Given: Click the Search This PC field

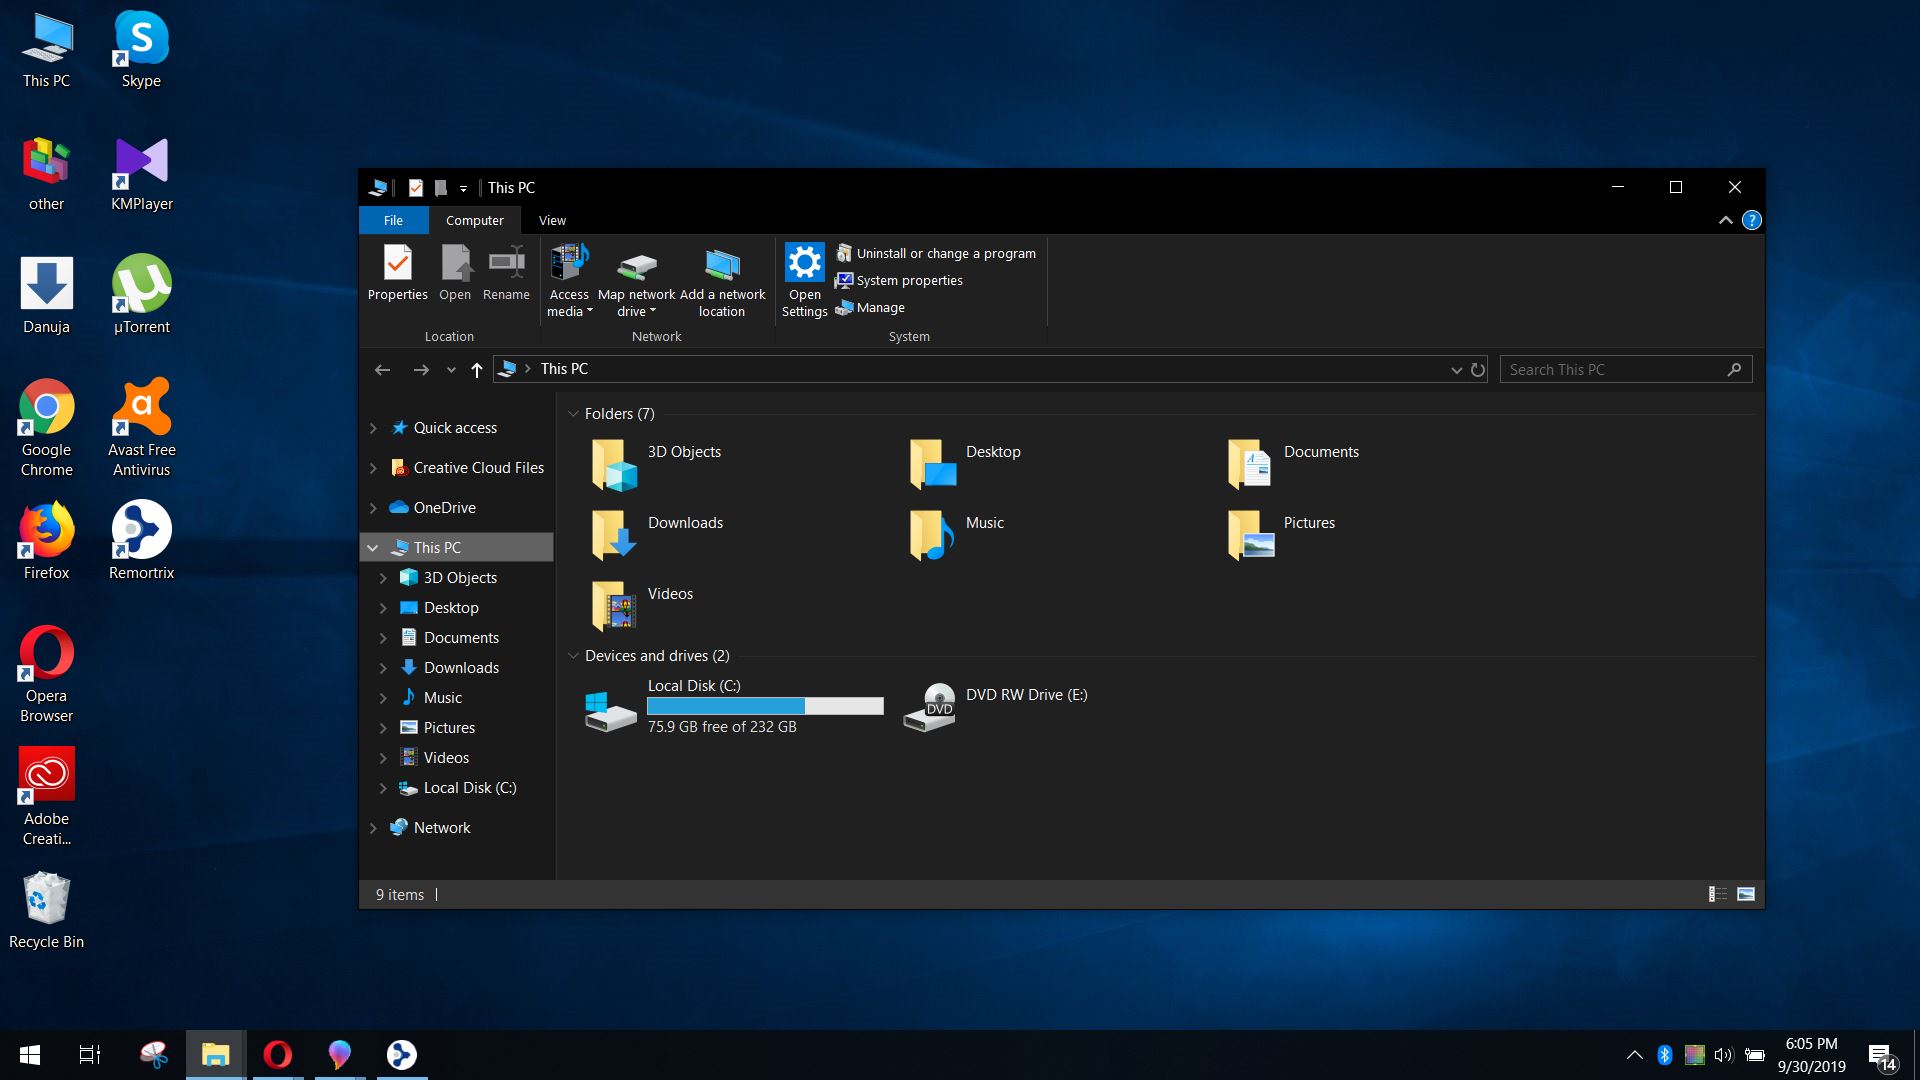Looking at the screenshot, I should (x=1625, y=370).
